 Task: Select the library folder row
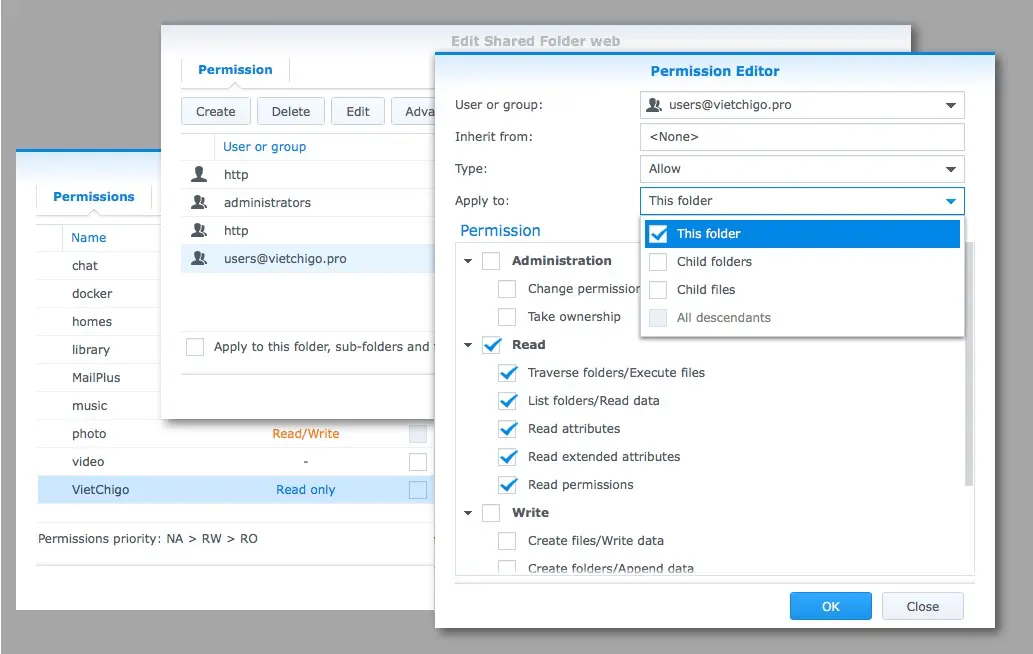pos(99,350)
